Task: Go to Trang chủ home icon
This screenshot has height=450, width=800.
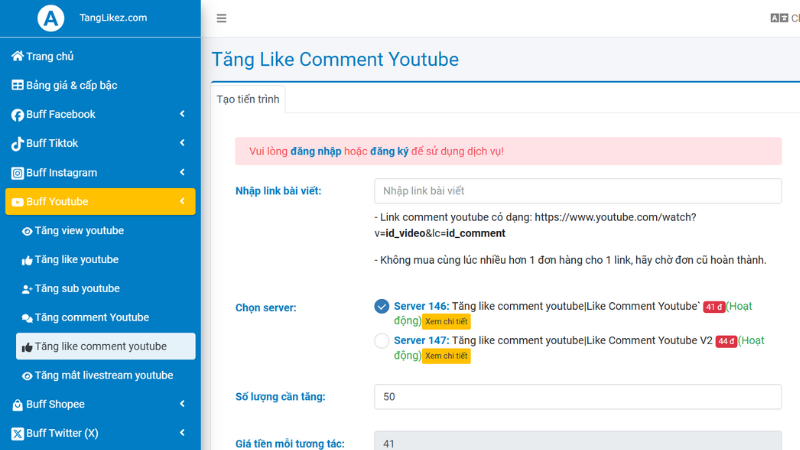Action: (17, 56)
